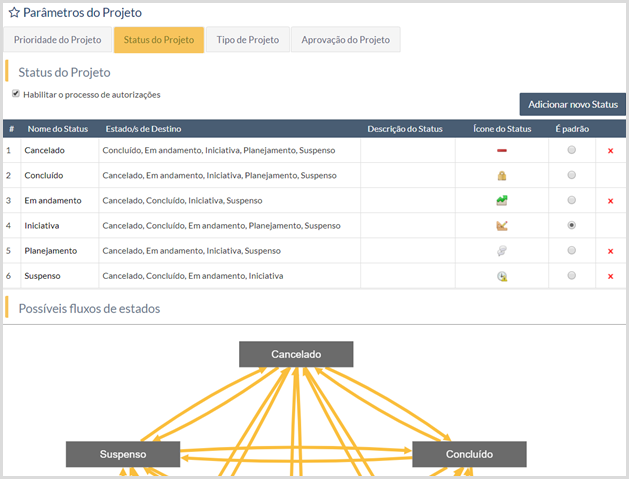
Task: Set Cancelado as the default status
Action: pyautogui.click(x=571, y=150)
